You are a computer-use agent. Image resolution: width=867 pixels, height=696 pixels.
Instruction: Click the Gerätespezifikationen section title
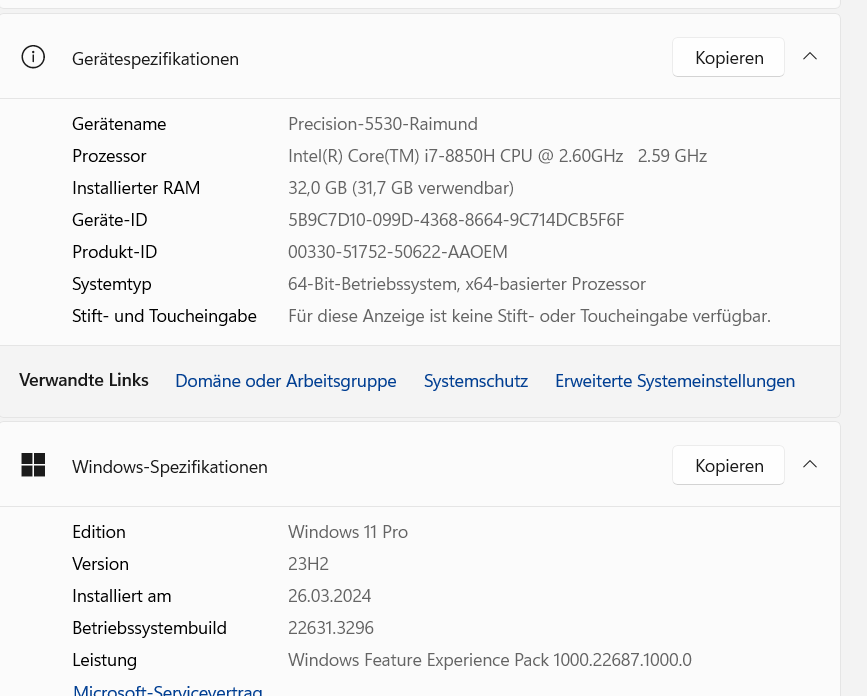[x=155, y=59]
